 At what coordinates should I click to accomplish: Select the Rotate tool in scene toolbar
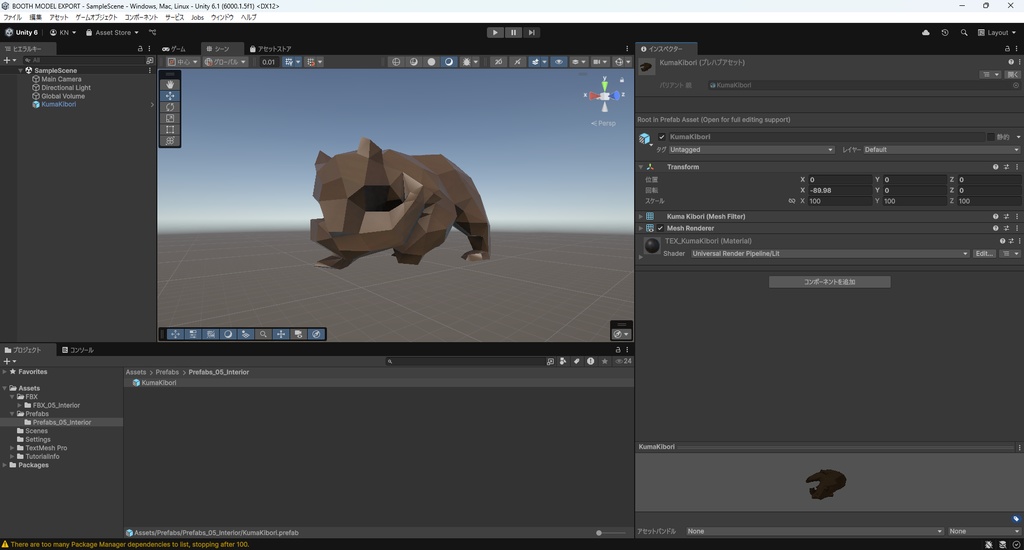coord(170,107)
